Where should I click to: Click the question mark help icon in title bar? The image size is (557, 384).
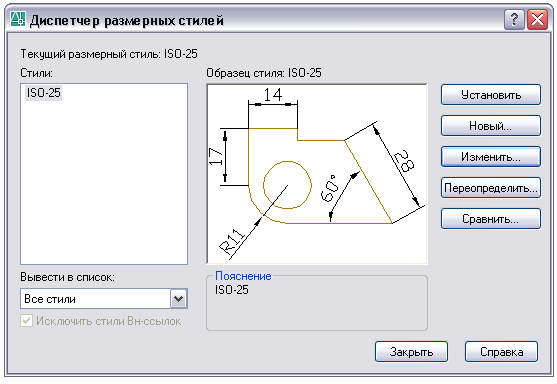(514, 20)
